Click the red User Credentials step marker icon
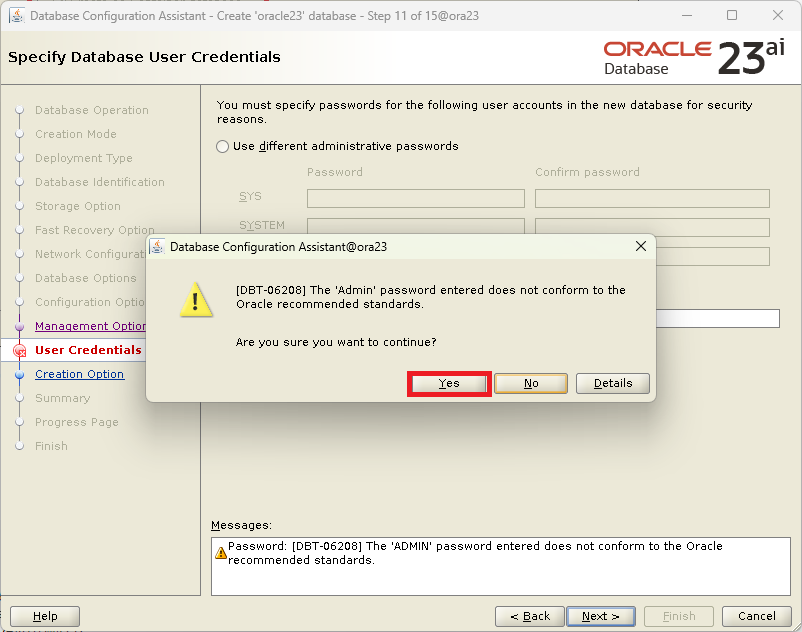 point(19,351)
